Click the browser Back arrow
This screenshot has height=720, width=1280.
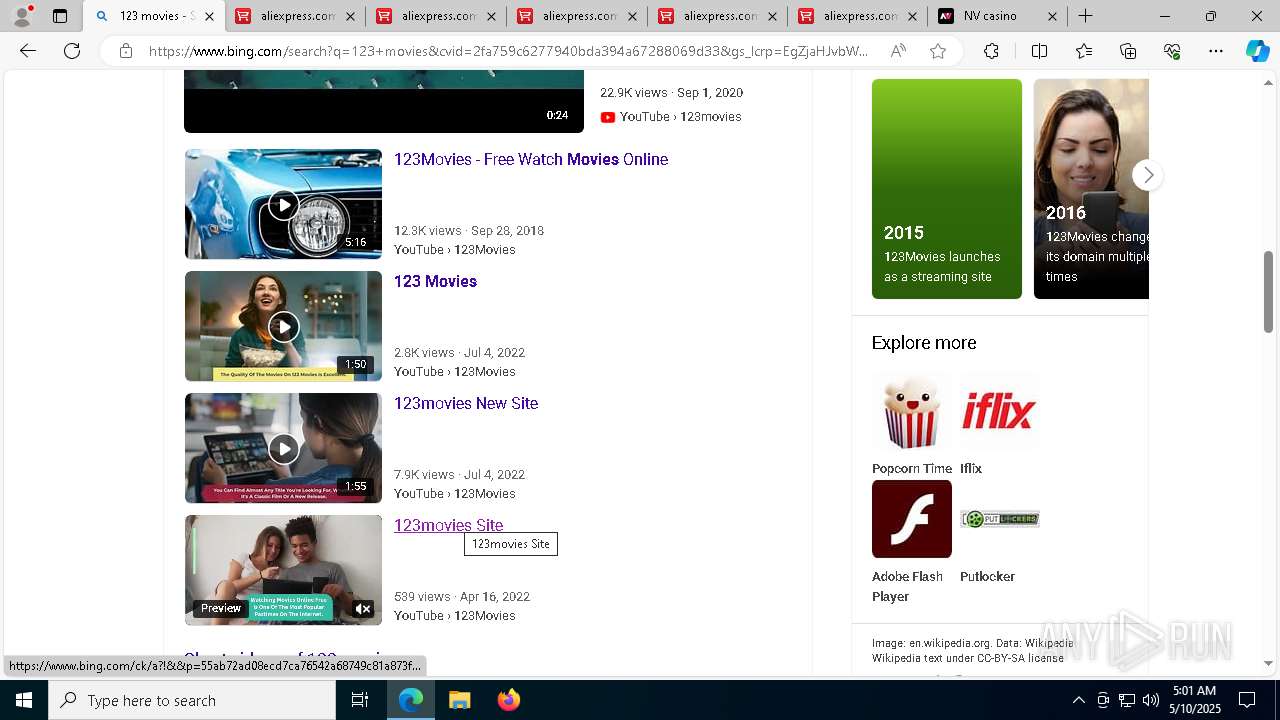click(28, 51)
